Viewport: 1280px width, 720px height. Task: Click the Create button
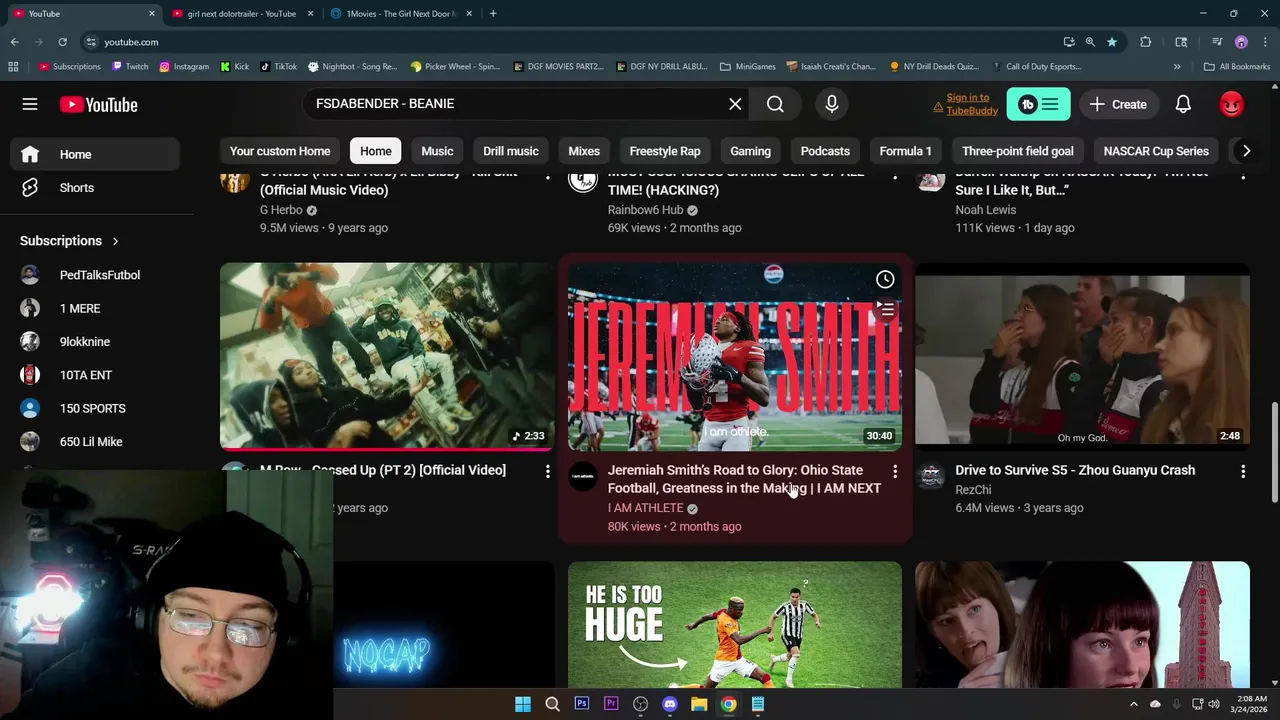[x=1118, y=104]
